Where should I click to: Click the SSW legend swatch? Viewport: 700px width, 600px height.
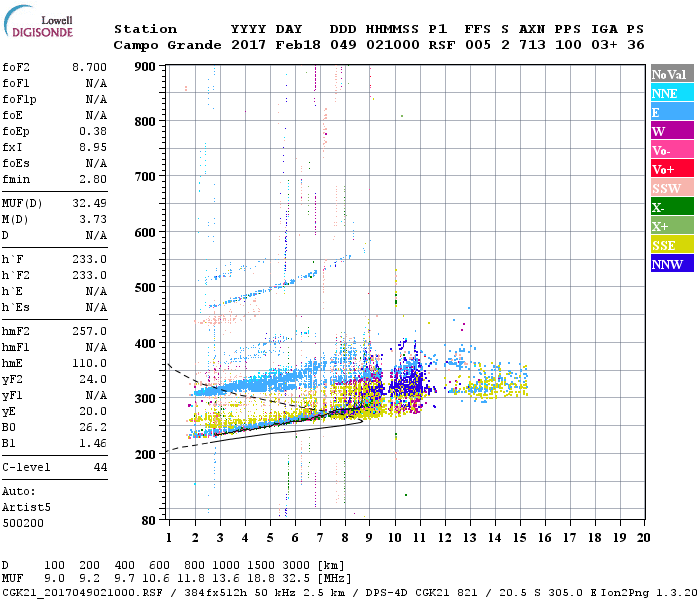pyautogui.click(x=672, y=187)
